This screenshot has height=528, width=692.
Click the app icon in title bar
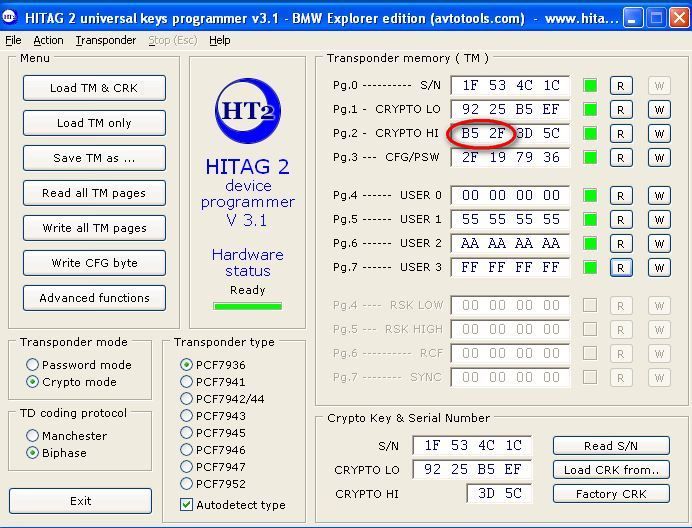(x=9, y=17)
